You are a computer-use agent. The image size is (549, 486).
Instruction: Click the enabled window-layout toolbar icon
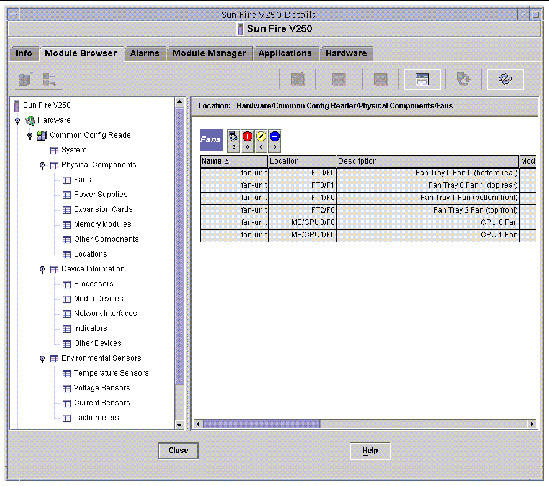[x=422, y=79]
